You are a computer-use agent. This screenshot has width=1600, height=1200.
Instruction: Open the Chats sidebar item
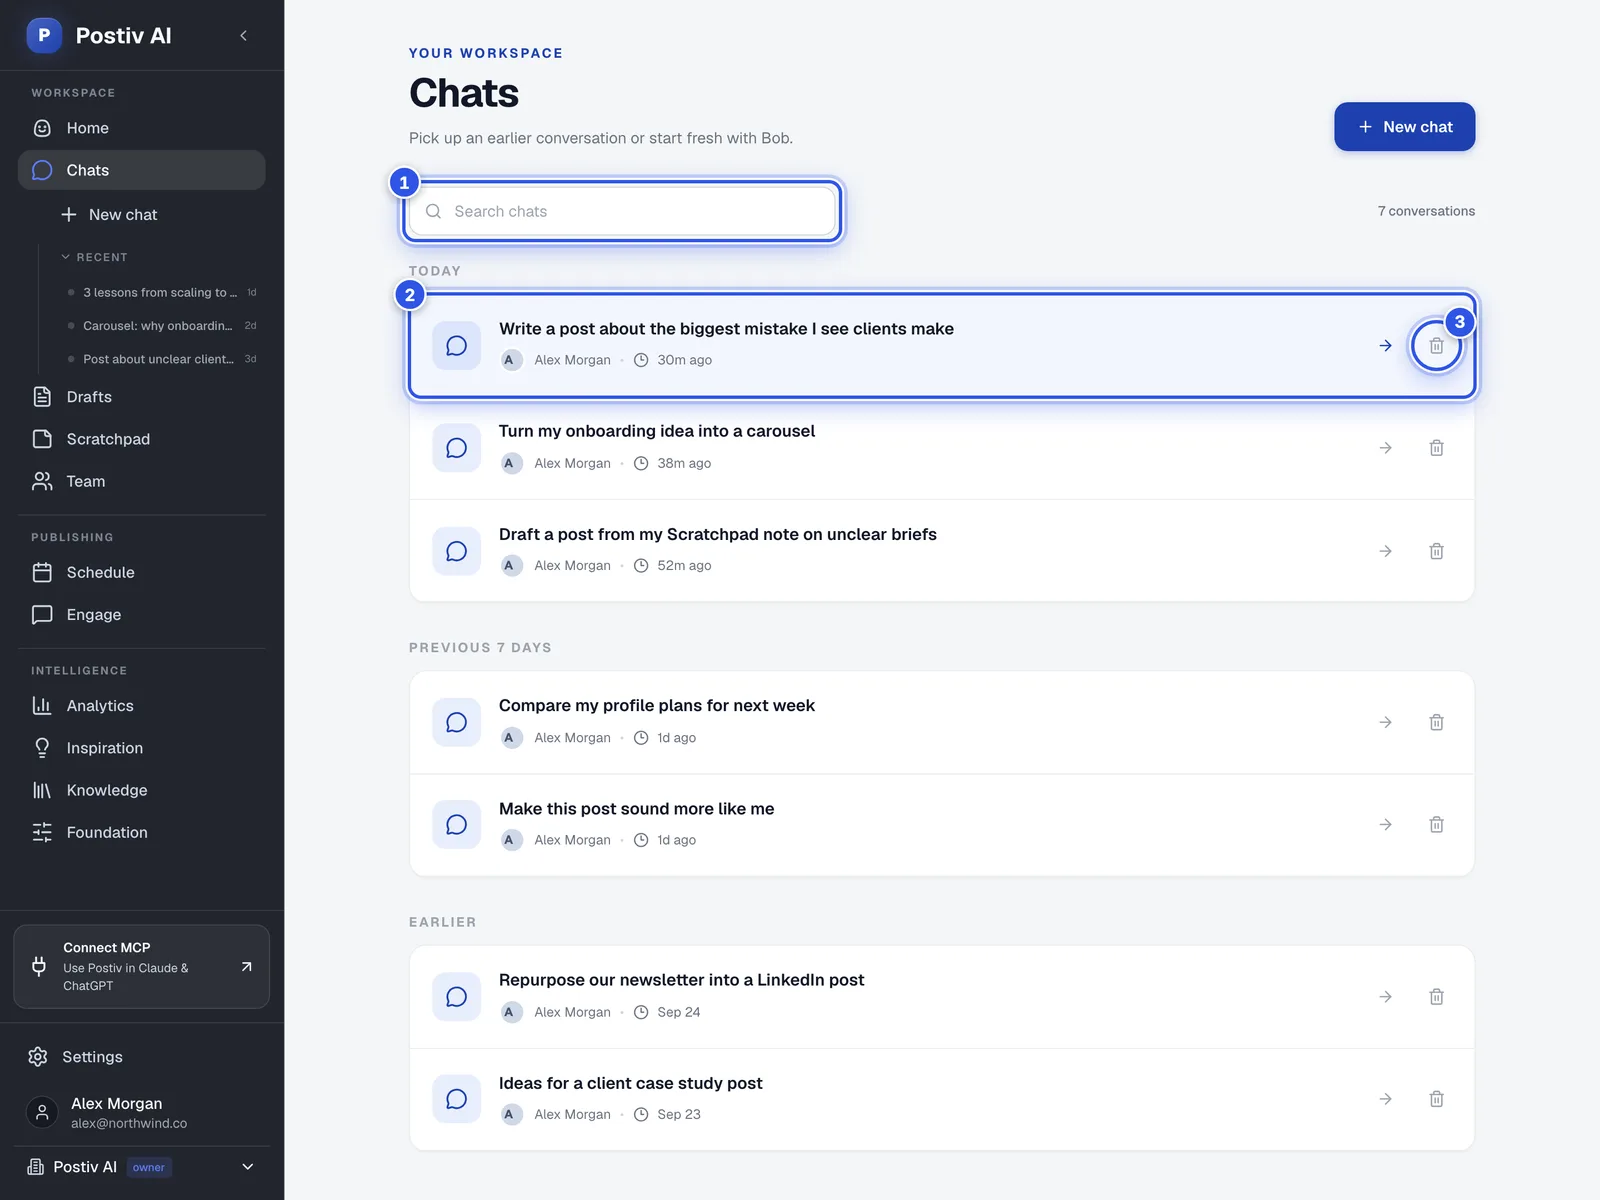coord(141,170)
